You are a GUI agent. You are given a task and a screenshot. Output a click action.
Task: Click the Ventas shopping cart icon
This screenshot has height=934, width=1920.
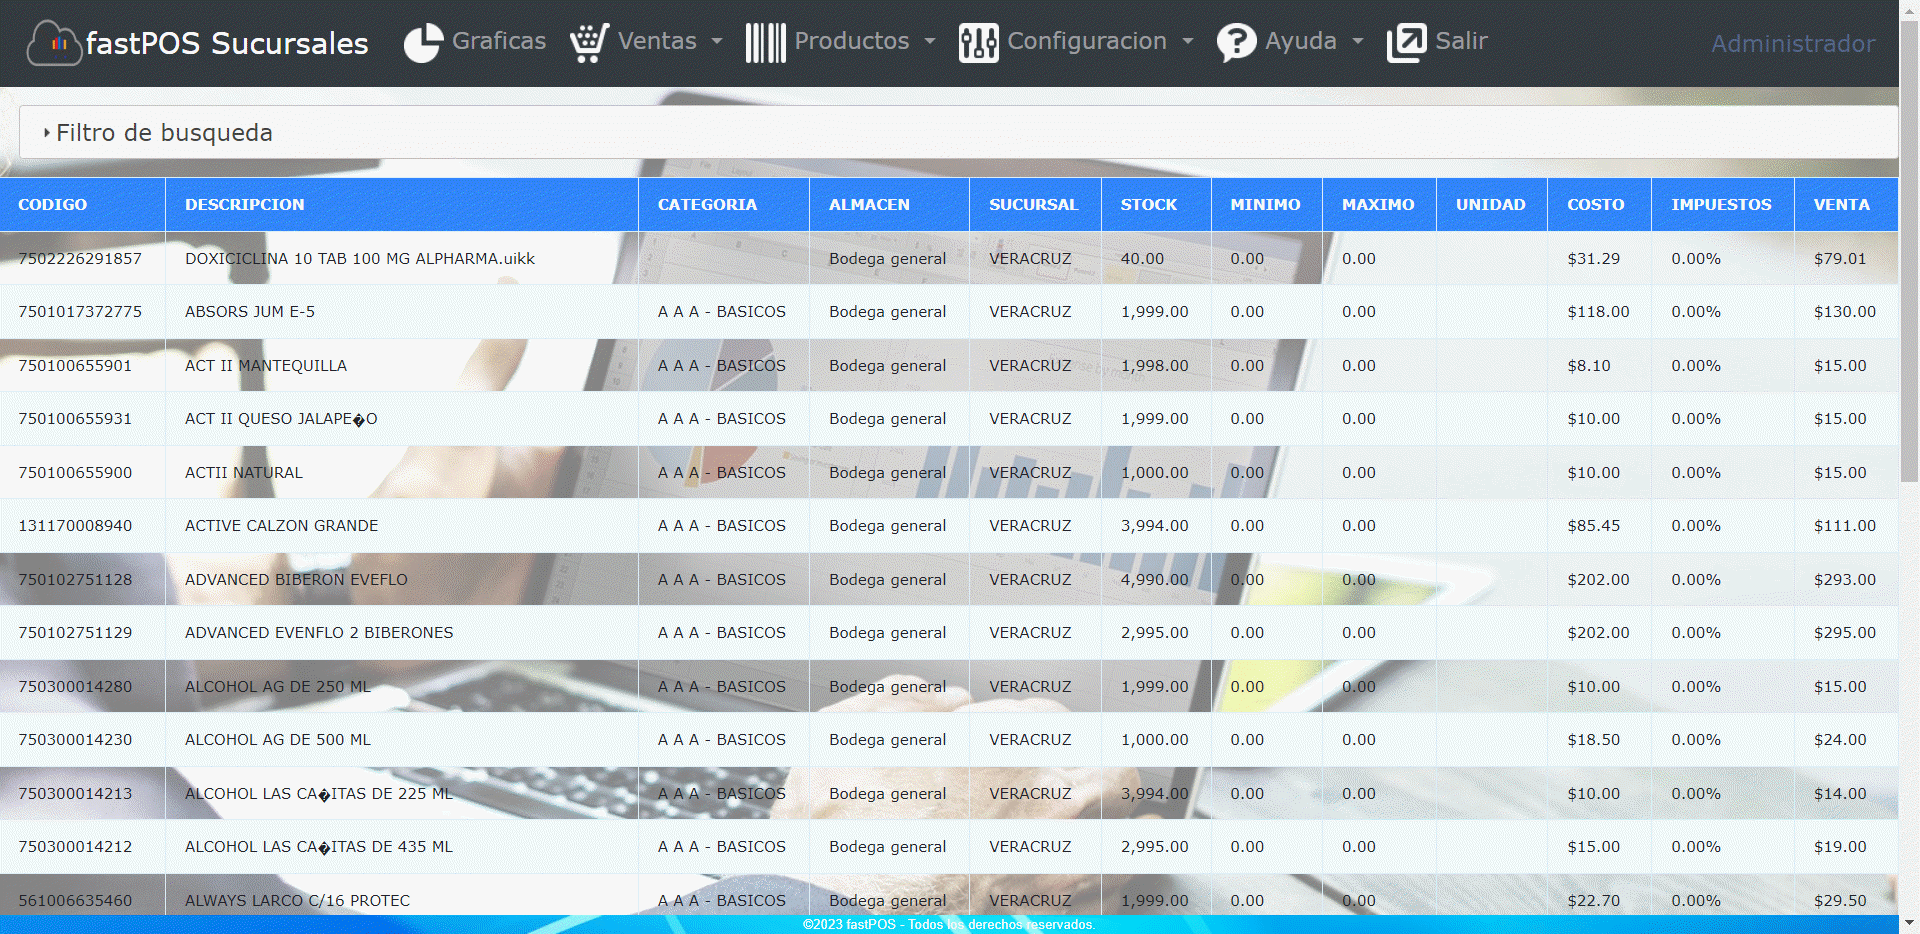[x=589, y=42]
